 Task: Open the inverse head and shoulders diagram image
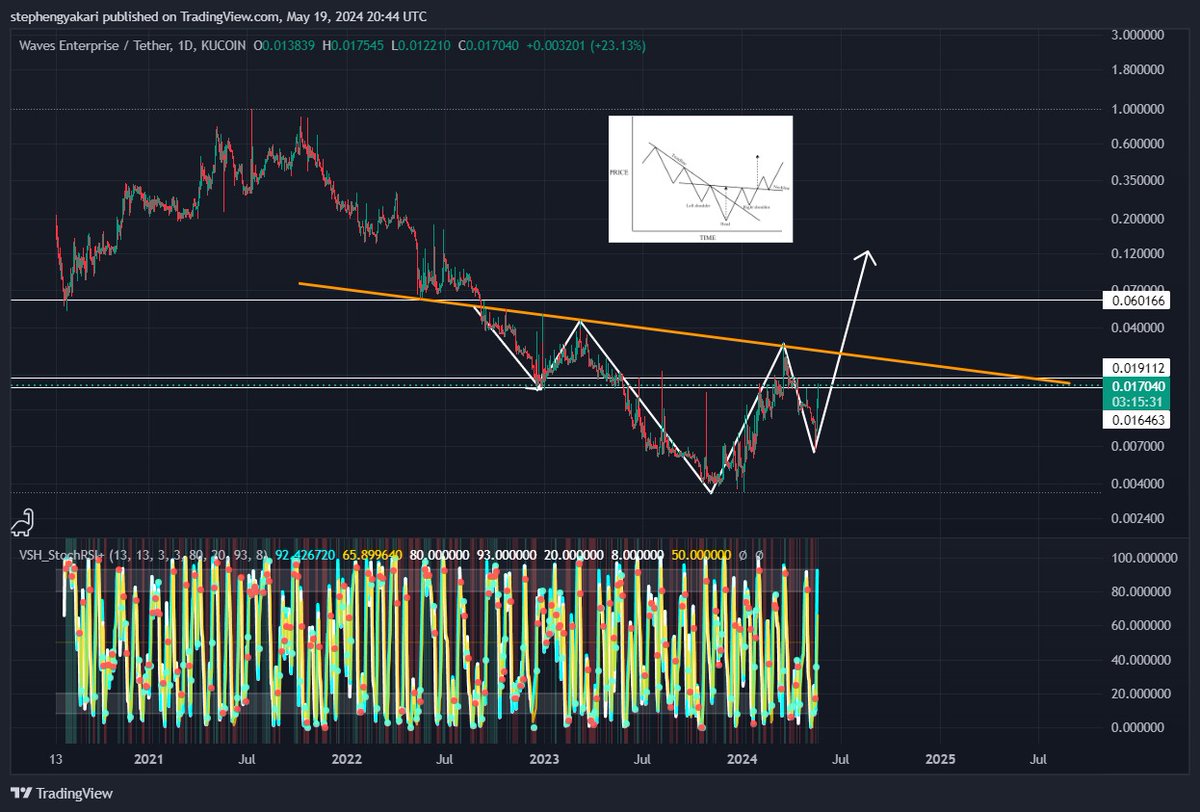[700, 179]
